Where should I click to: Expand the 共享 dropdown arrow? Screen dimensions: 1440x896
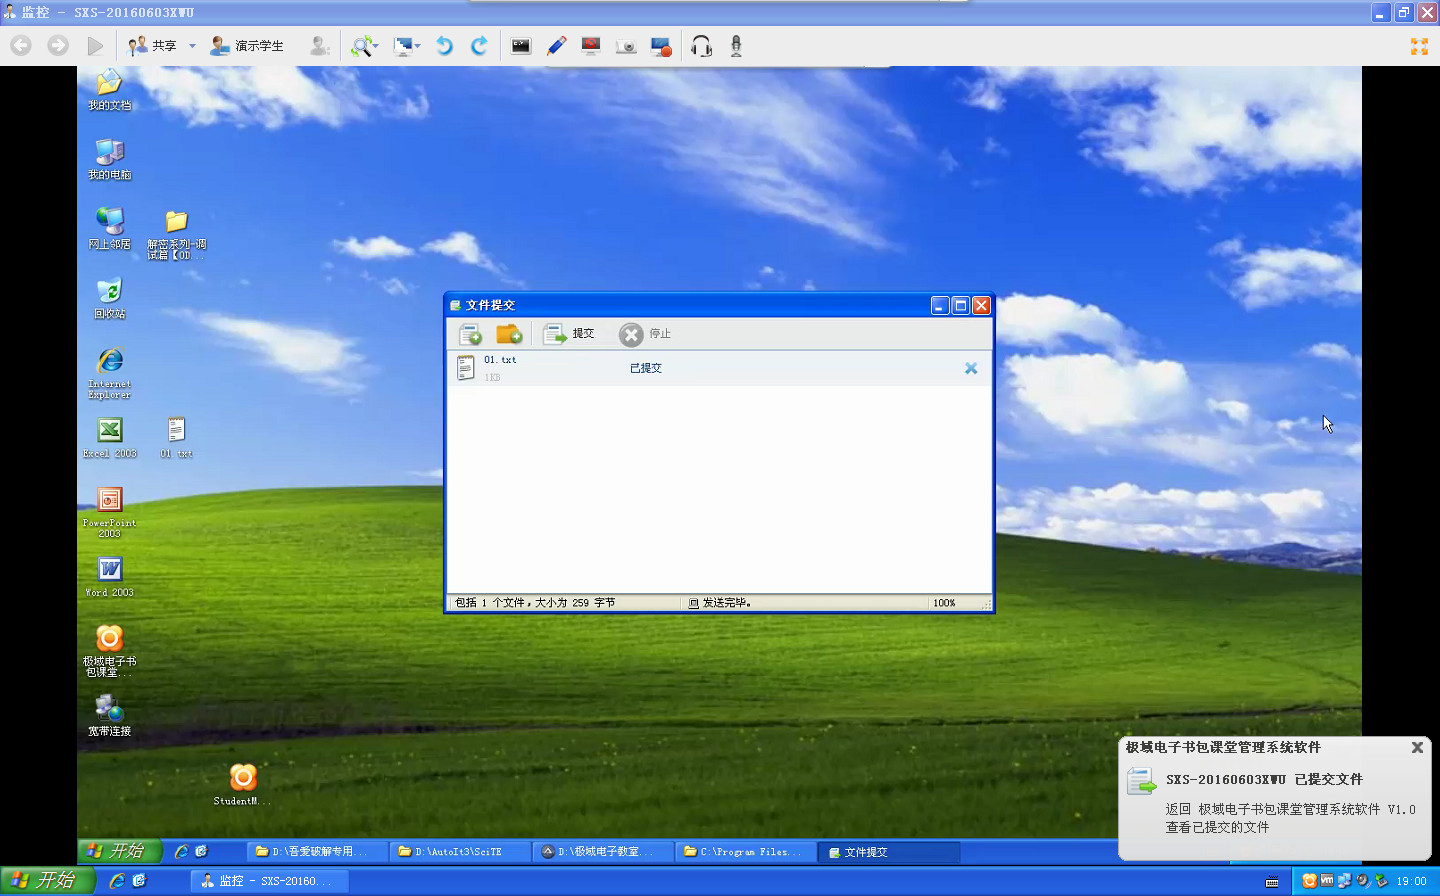(192, 46)
